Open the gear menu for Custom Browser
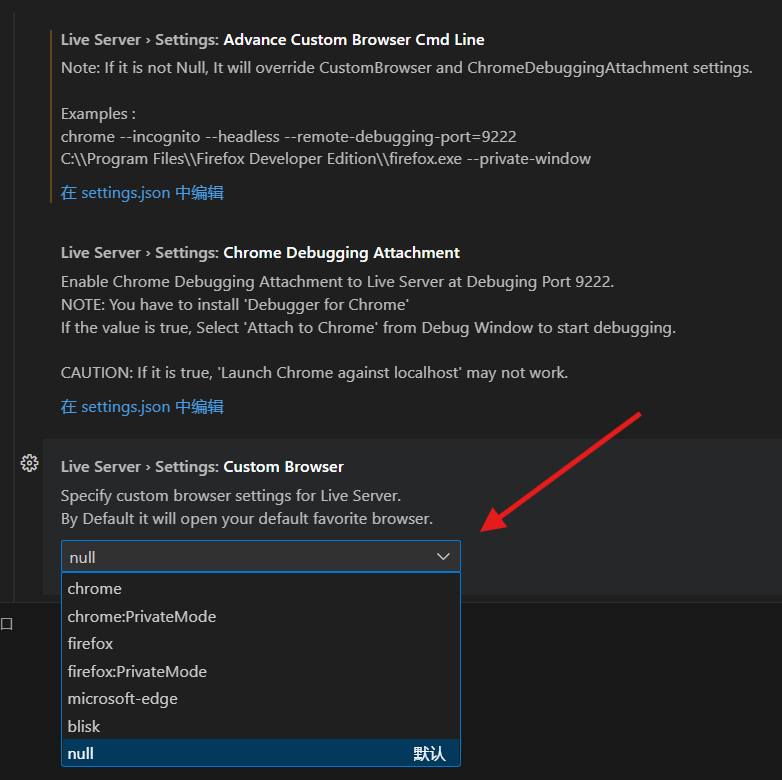This screenshot has width=782, height=780. [29, 463]
